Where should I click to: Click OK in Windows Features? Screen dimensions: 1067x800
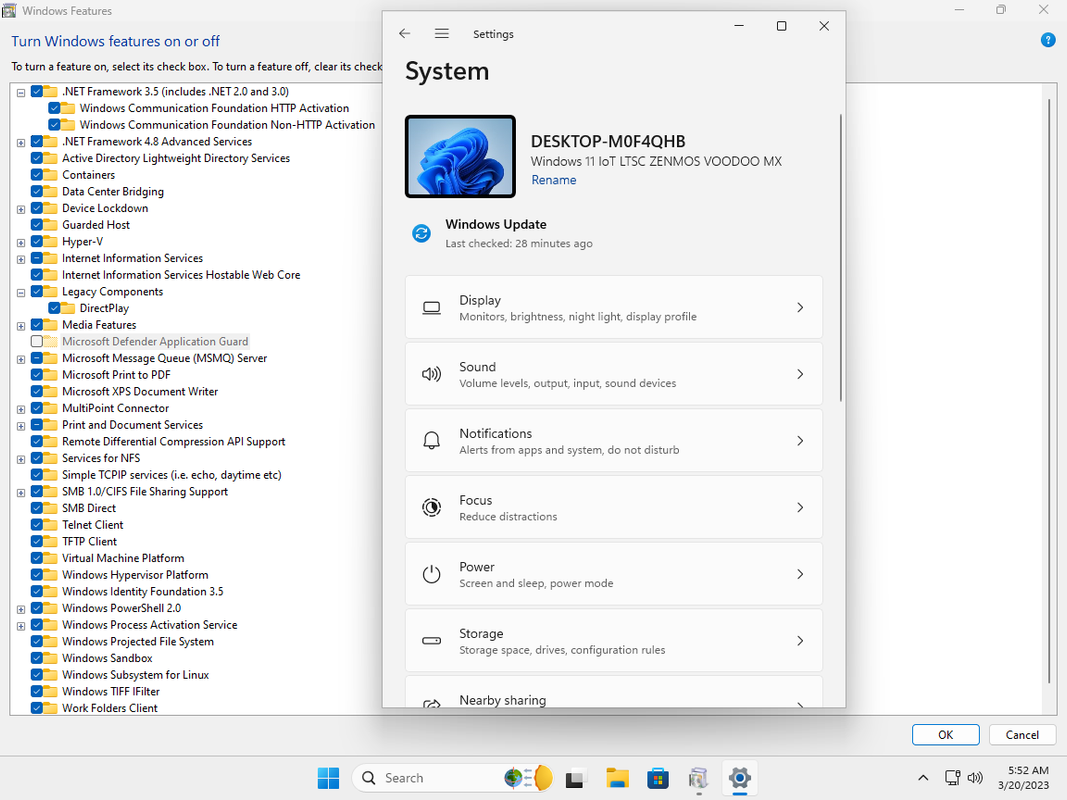[945, 735]
